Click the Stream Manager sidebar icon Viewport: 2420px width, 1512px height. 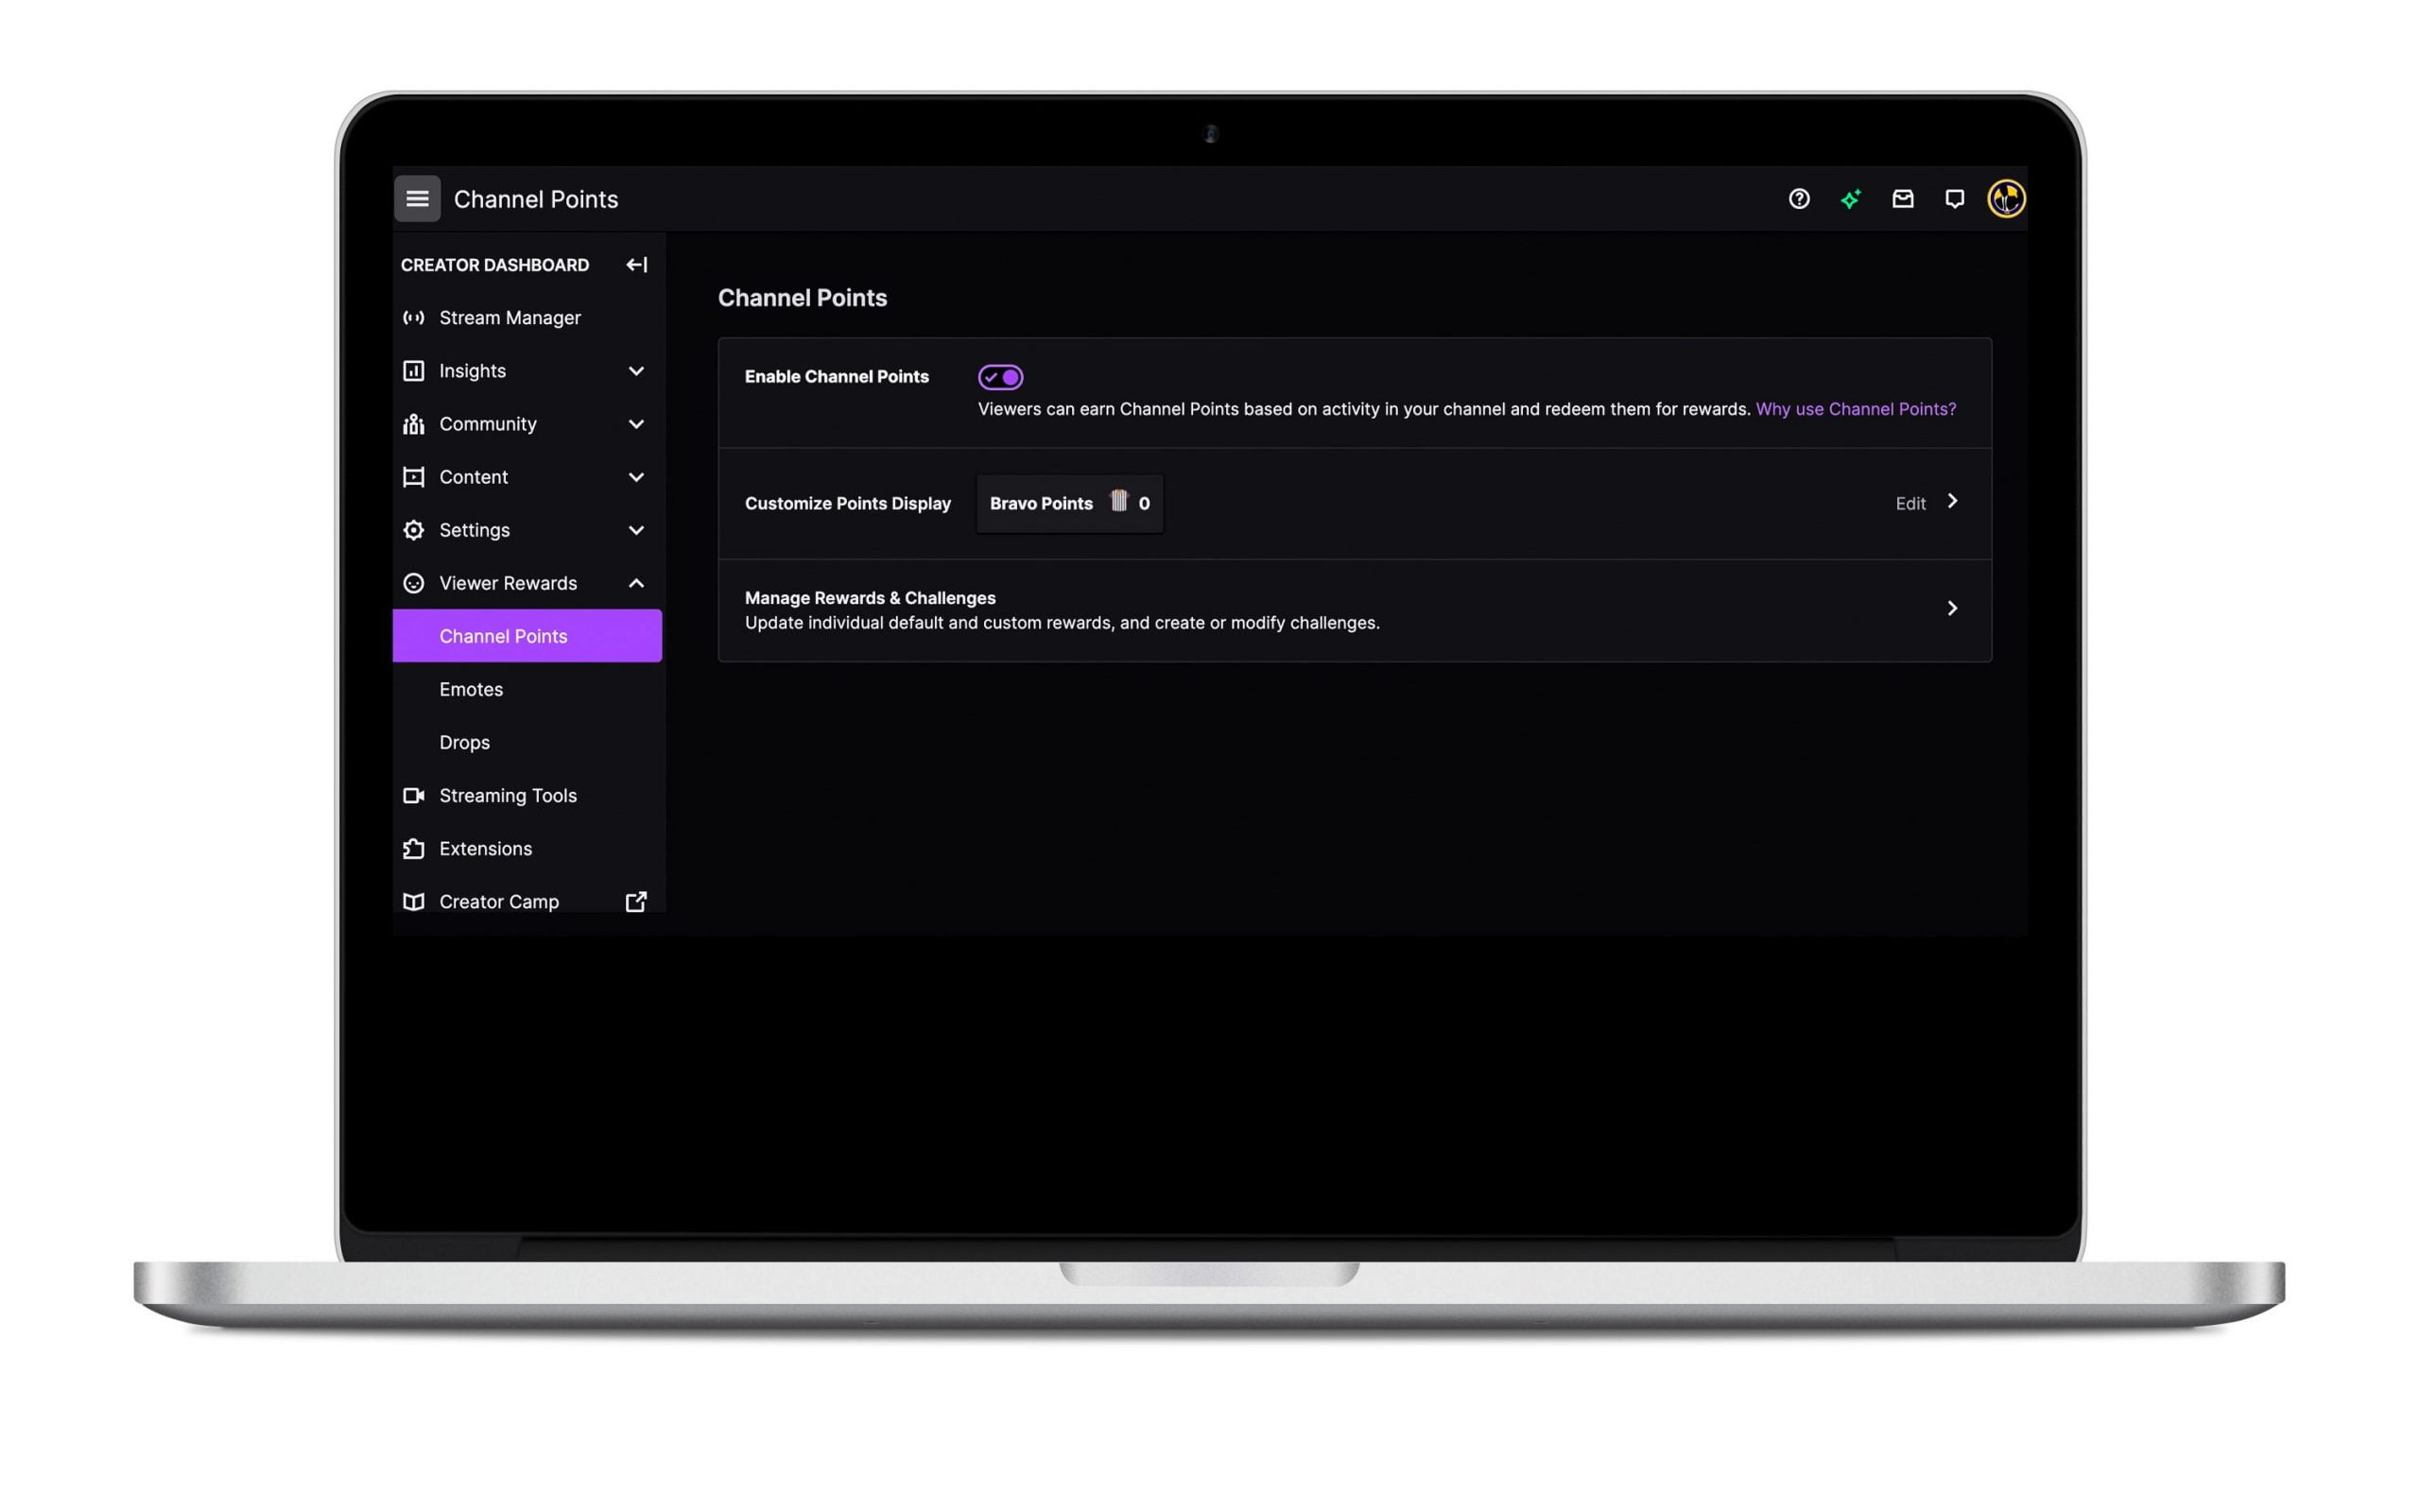(413, 317)
